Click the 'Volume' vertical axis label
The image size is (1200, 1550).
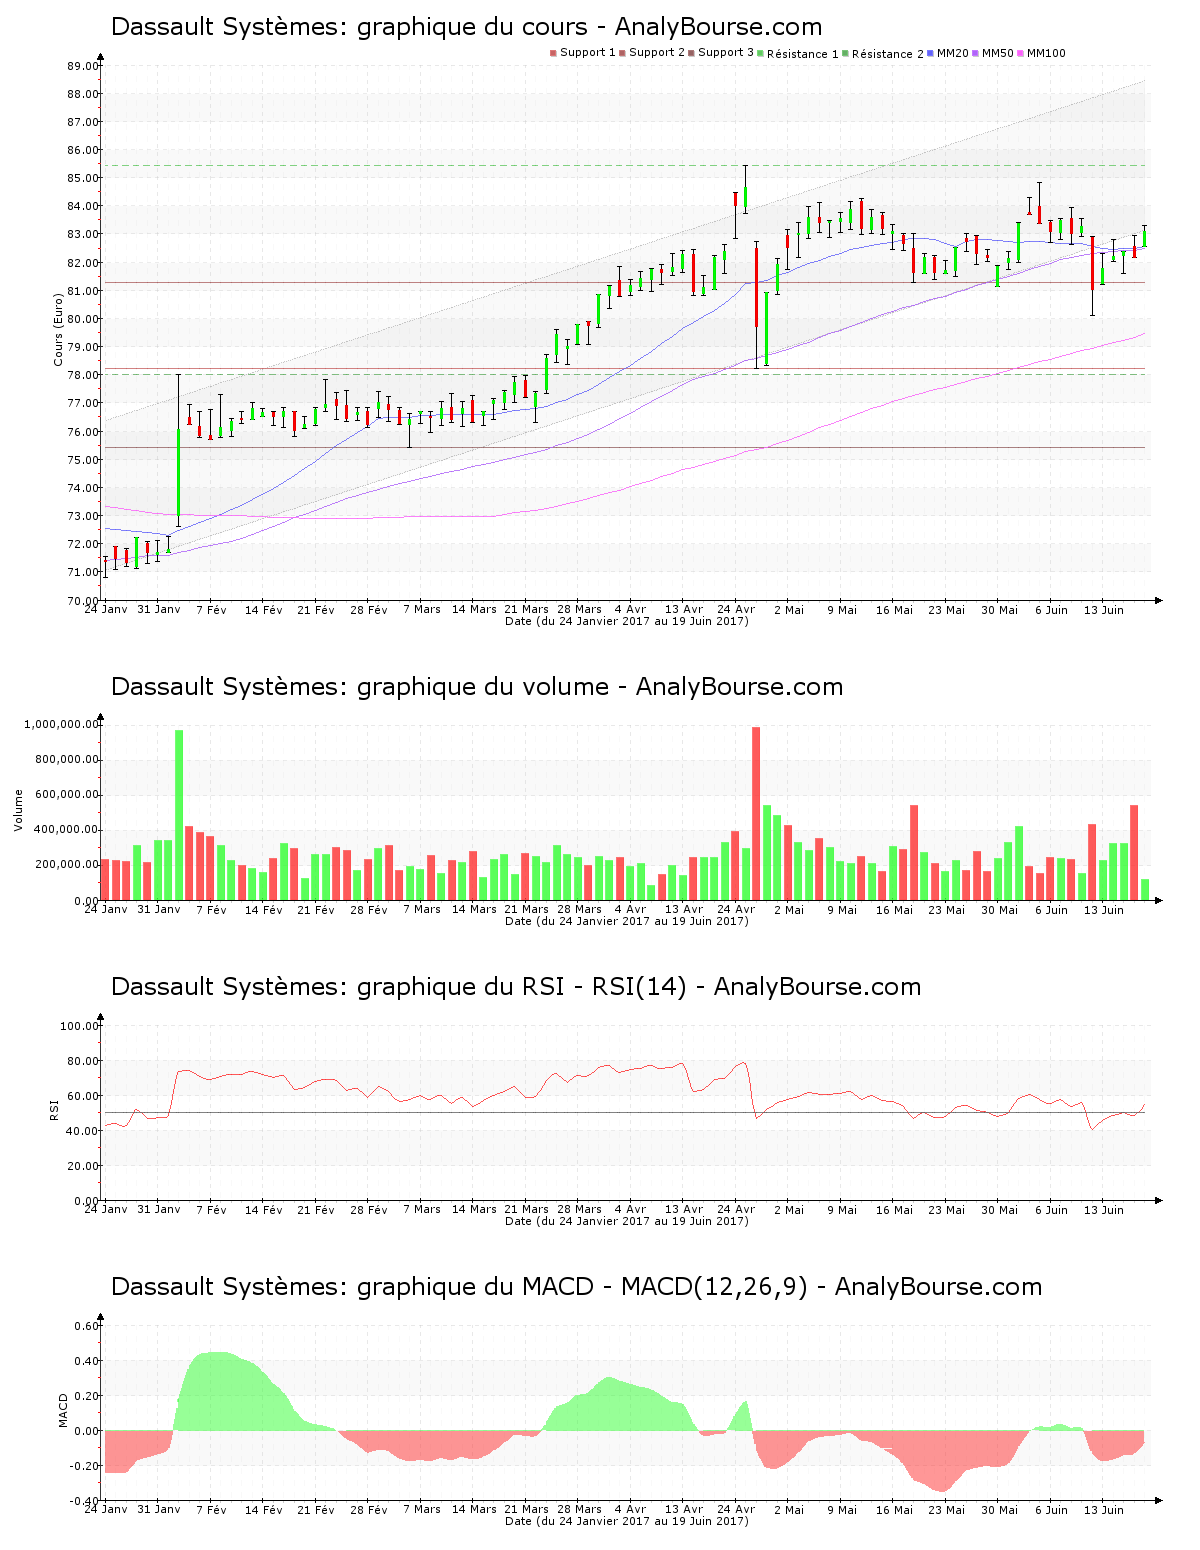pyautogui.click(x=18, y=810)
